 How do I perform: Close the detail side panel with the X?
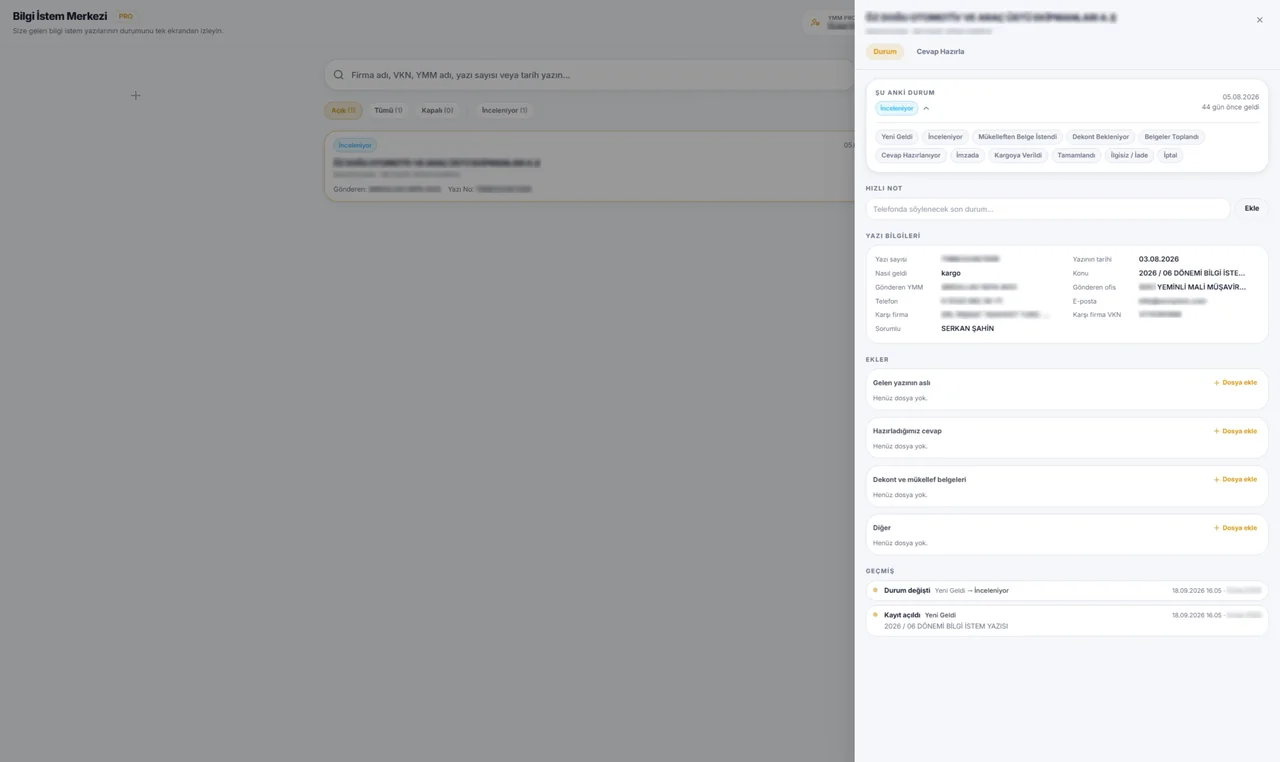(1259, 20)
